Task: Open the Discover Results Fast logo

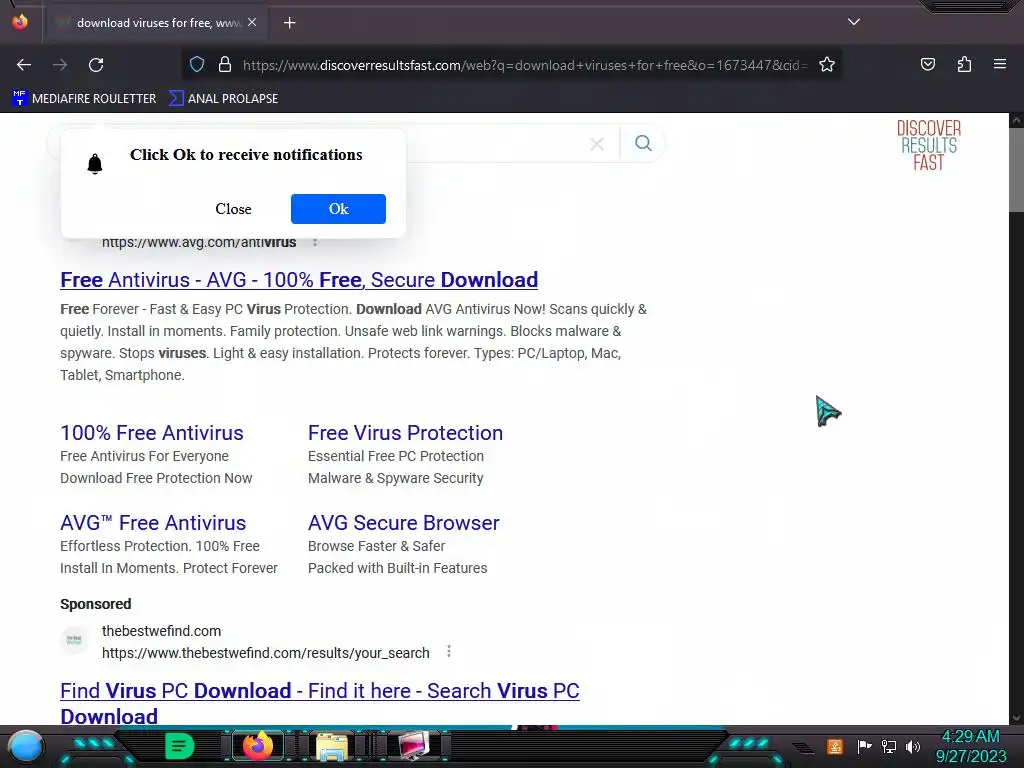Action: click(929, 145)
